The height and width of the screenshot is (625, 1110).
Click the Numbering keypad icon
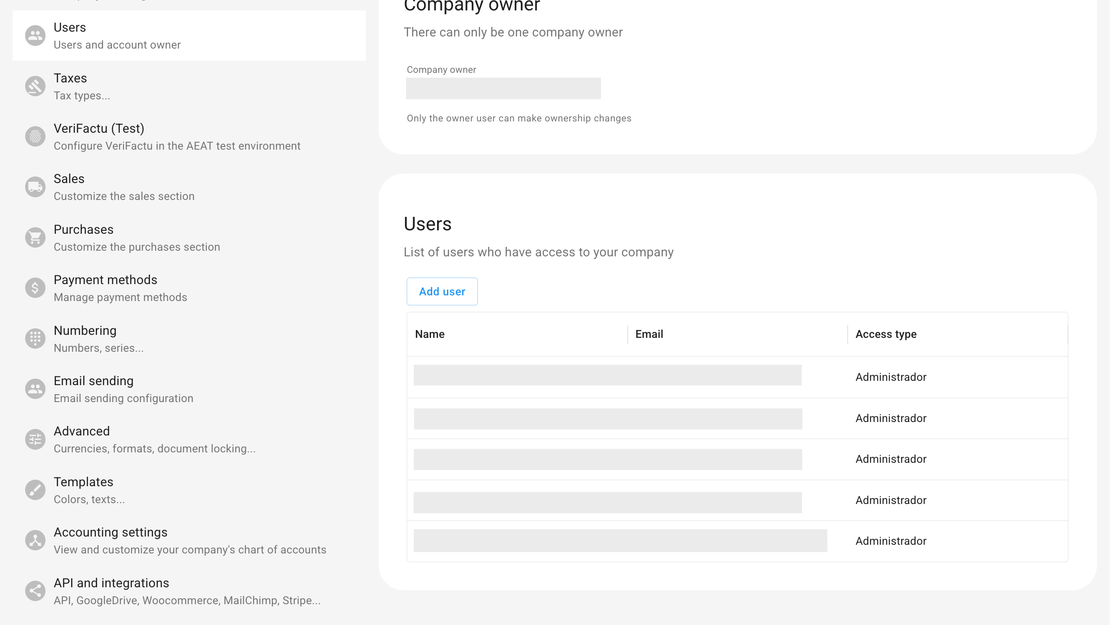(x=35, y=339)
